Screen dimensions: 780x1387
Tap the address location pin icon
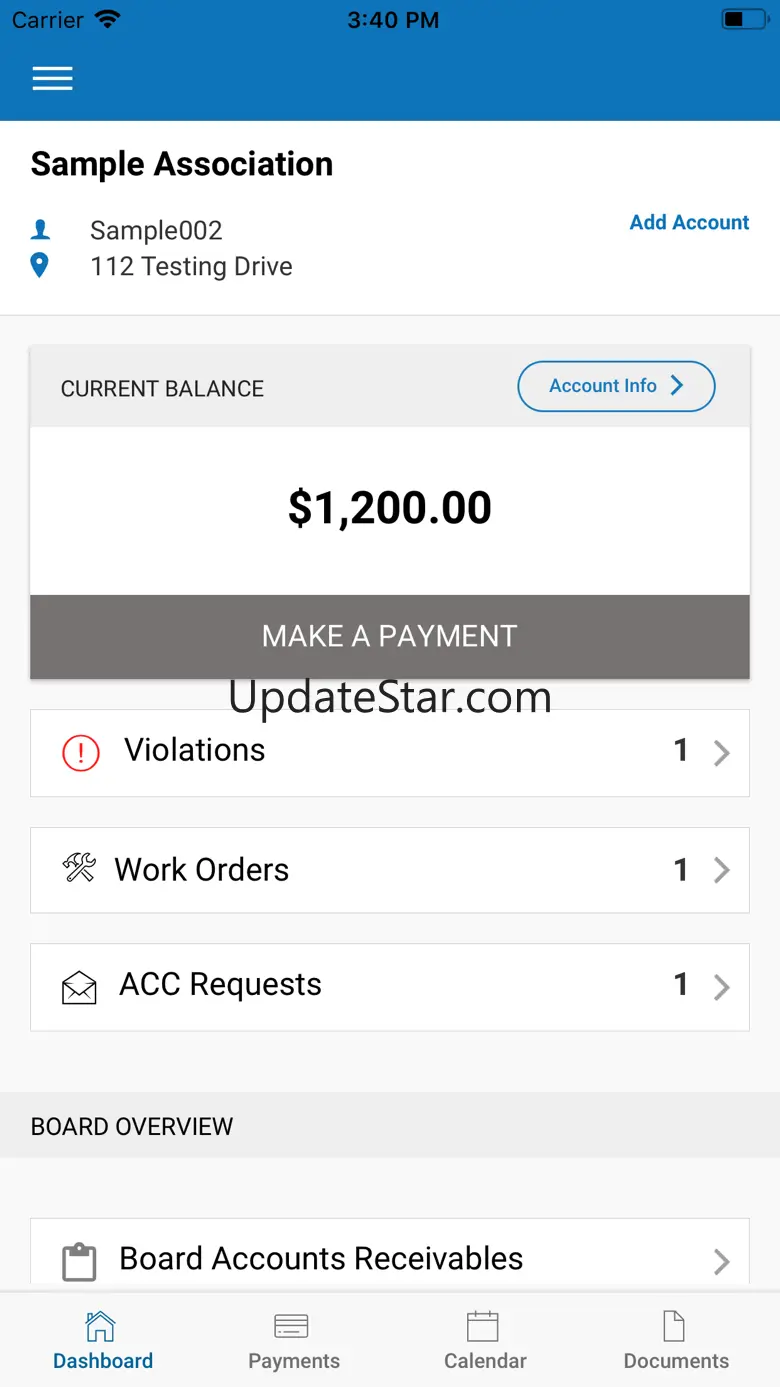tap(40, 266)
